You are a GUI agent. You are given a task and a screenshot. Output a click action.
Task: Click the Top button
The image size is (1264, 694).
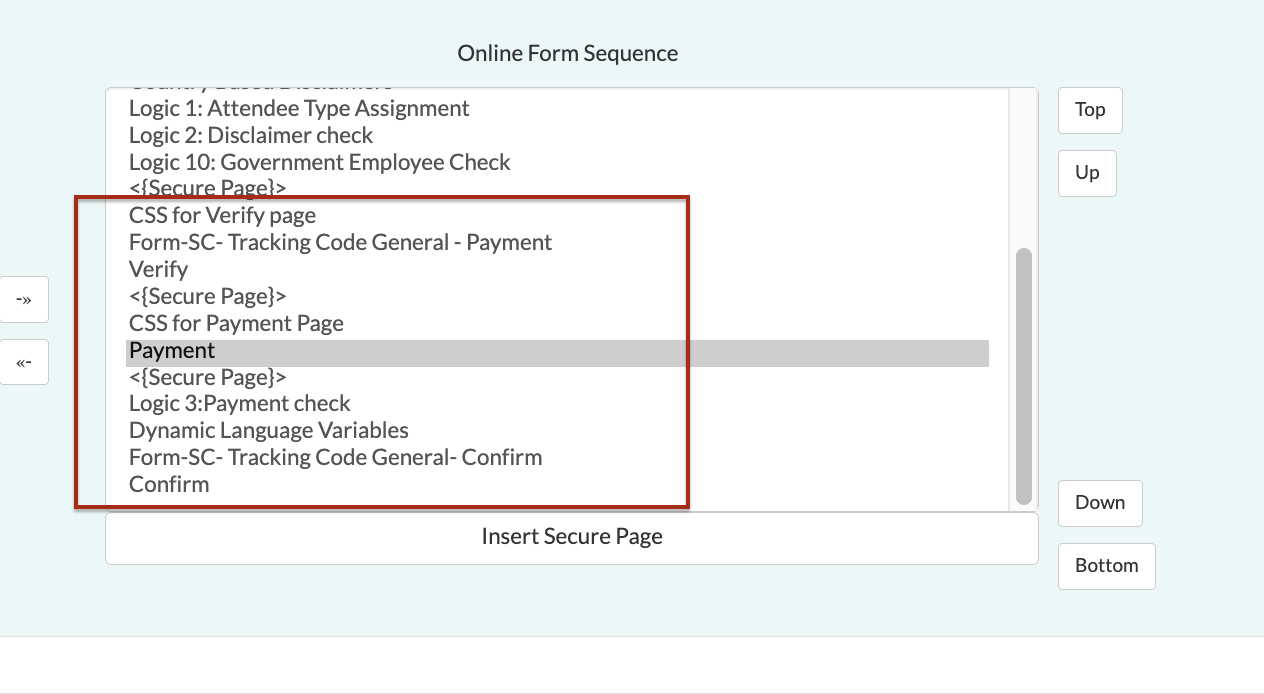coord(1090,110)
